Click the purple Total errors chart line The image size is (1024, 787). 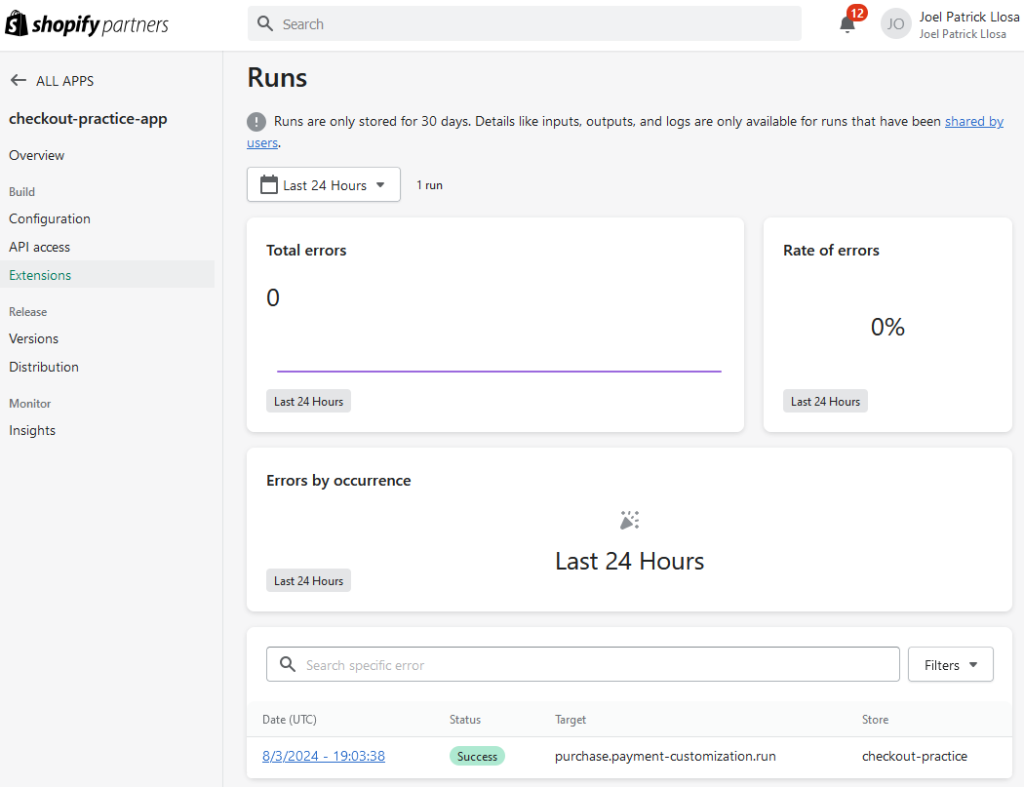tap(498, 371)
